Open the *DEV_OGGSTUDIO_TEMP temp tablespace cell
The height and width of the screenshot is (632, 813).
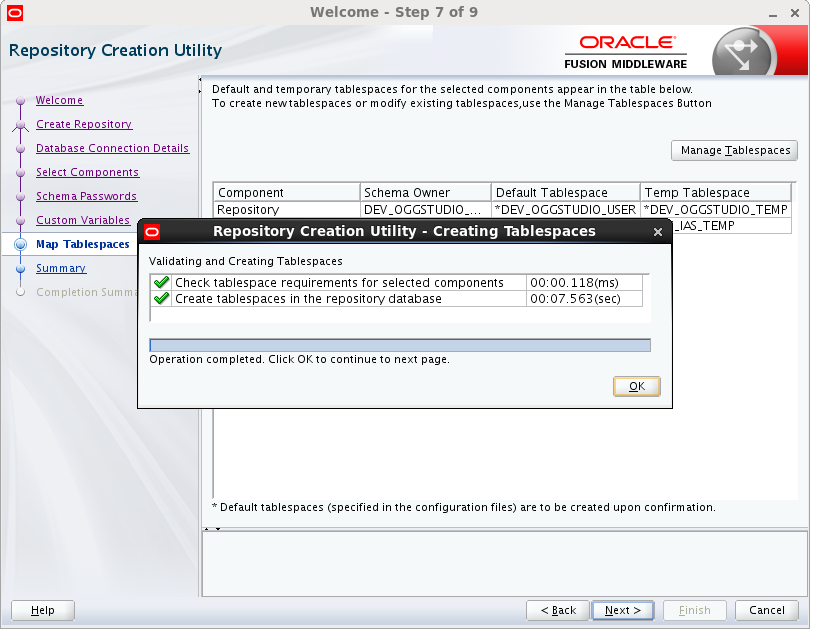[x=716, y=209]
